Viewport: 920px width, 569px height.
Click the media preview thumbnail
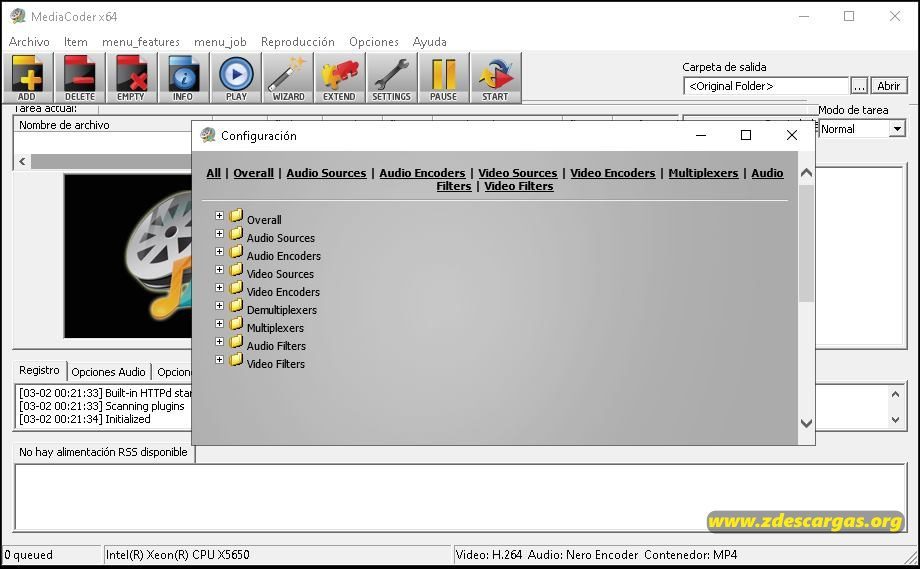tap(128, 256)
